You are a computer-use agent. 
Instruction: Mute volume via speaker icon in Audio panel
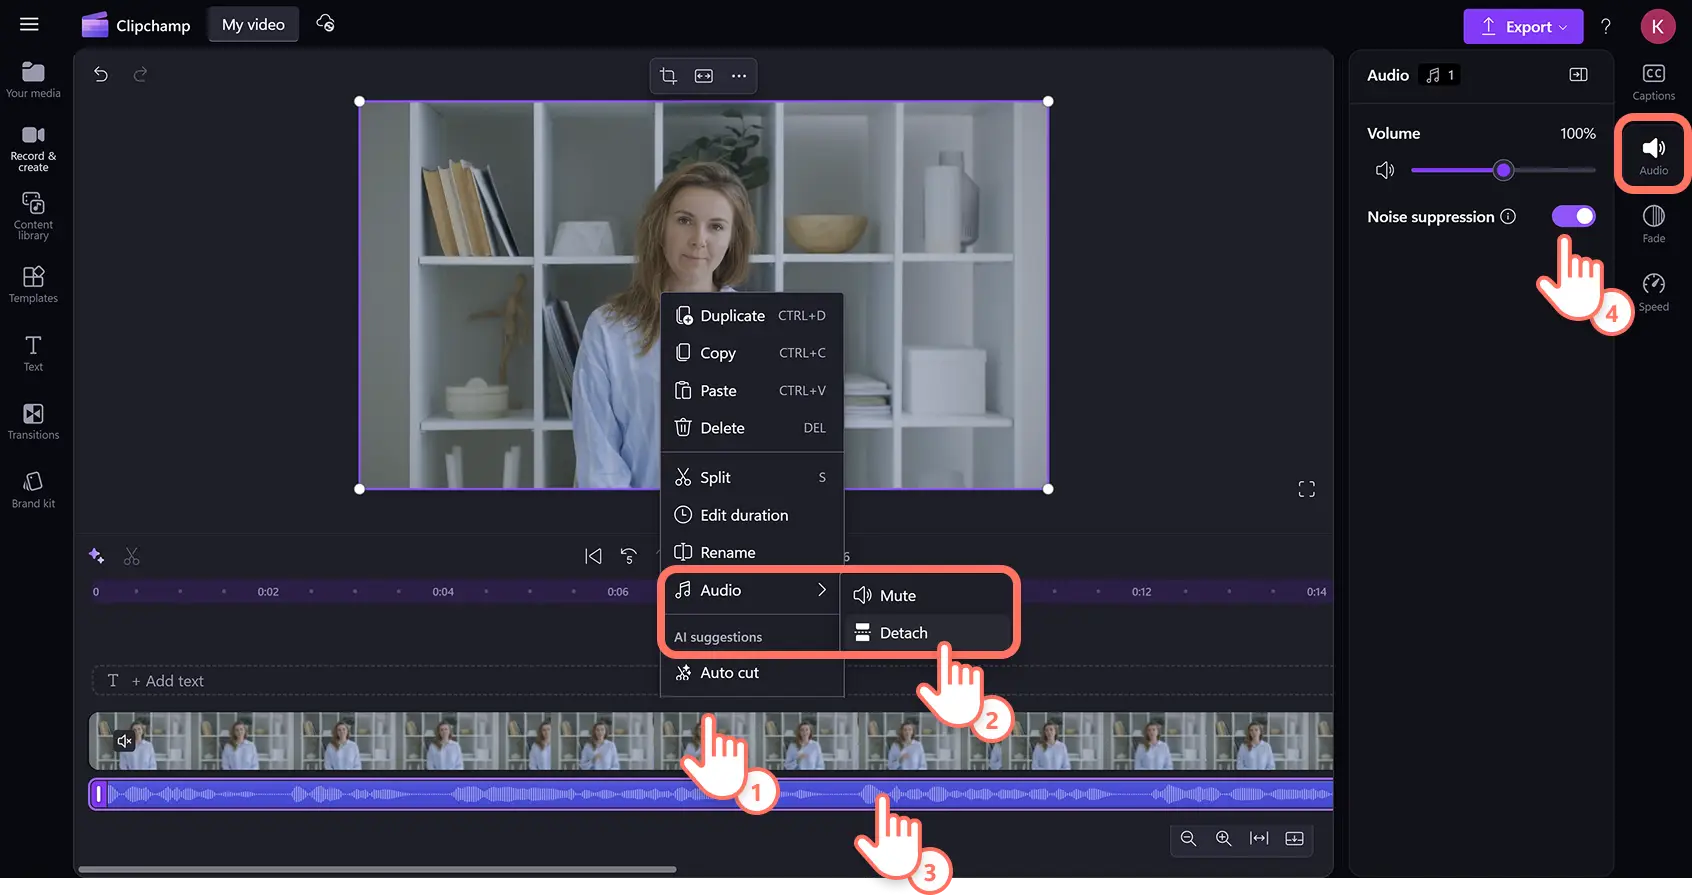coord(1385,170)
